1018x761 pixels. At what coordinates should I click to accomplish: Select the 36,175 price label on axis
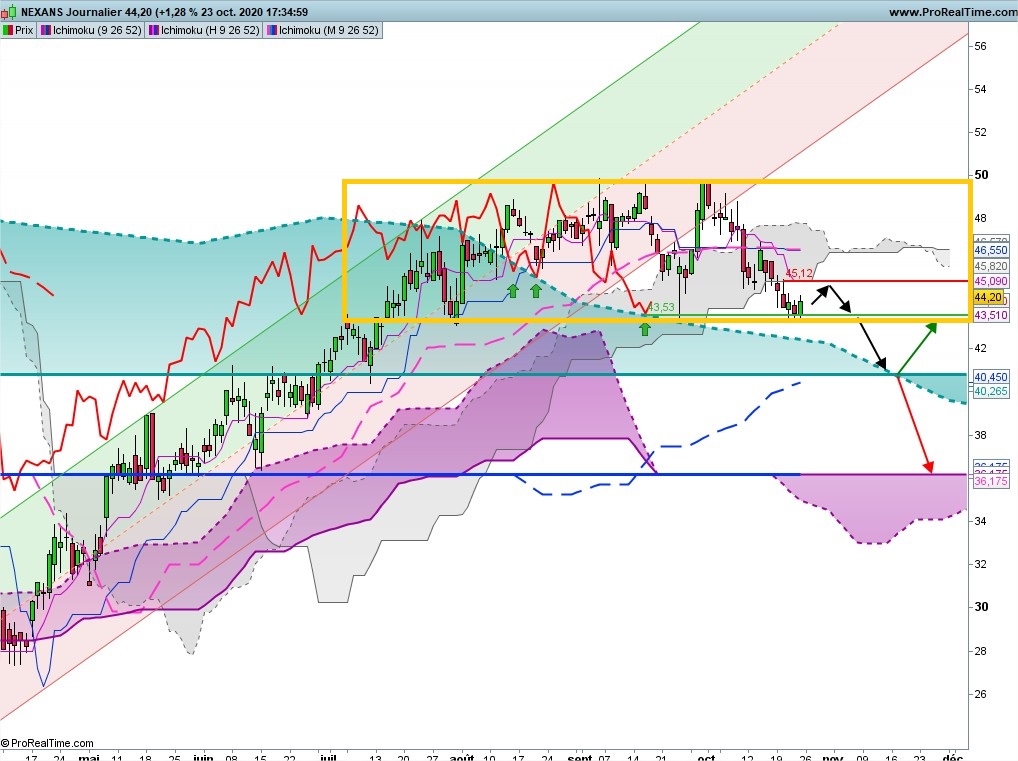pyautogui.click(x=991, y=481)
